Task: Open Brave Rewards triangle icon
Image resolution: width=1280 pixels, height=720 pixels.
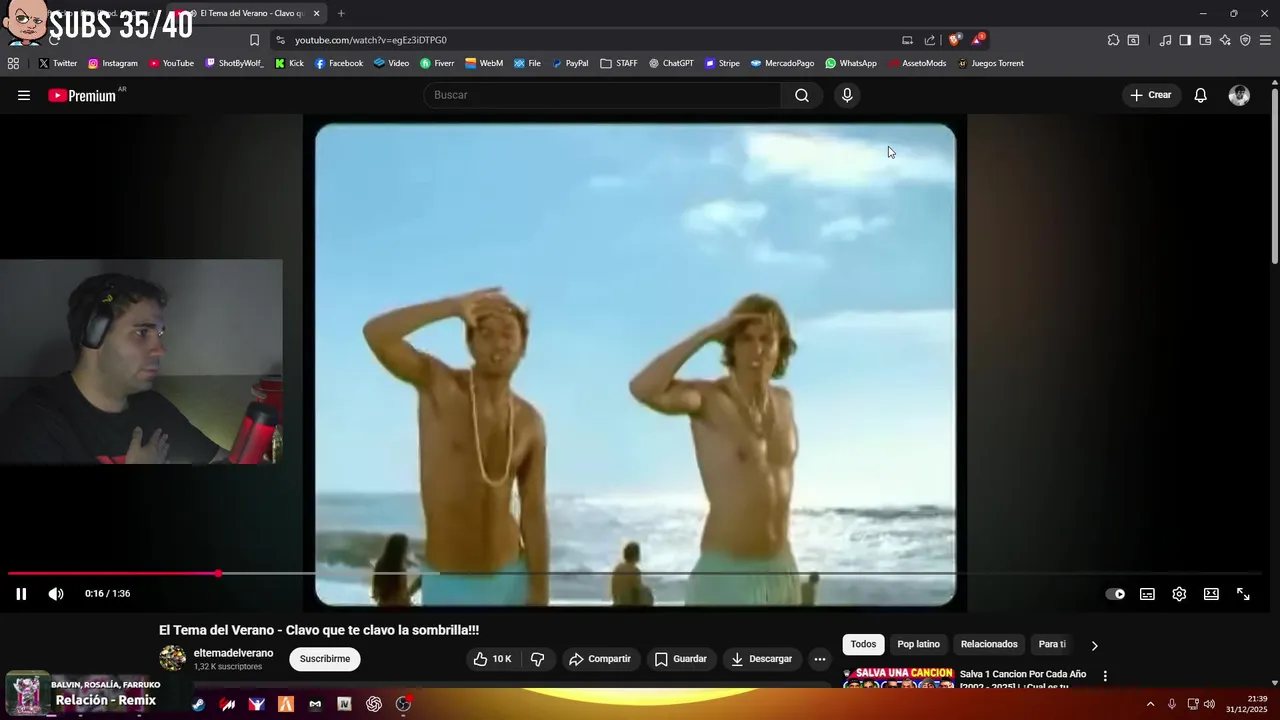Action: pyautogui.click(x=978, y=40)
